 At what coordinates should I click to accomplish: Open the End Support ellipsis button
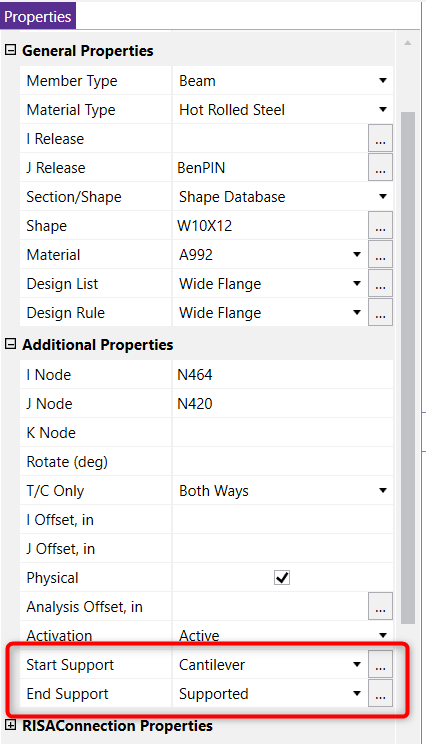pyautogui.click(x=380, y=693)
